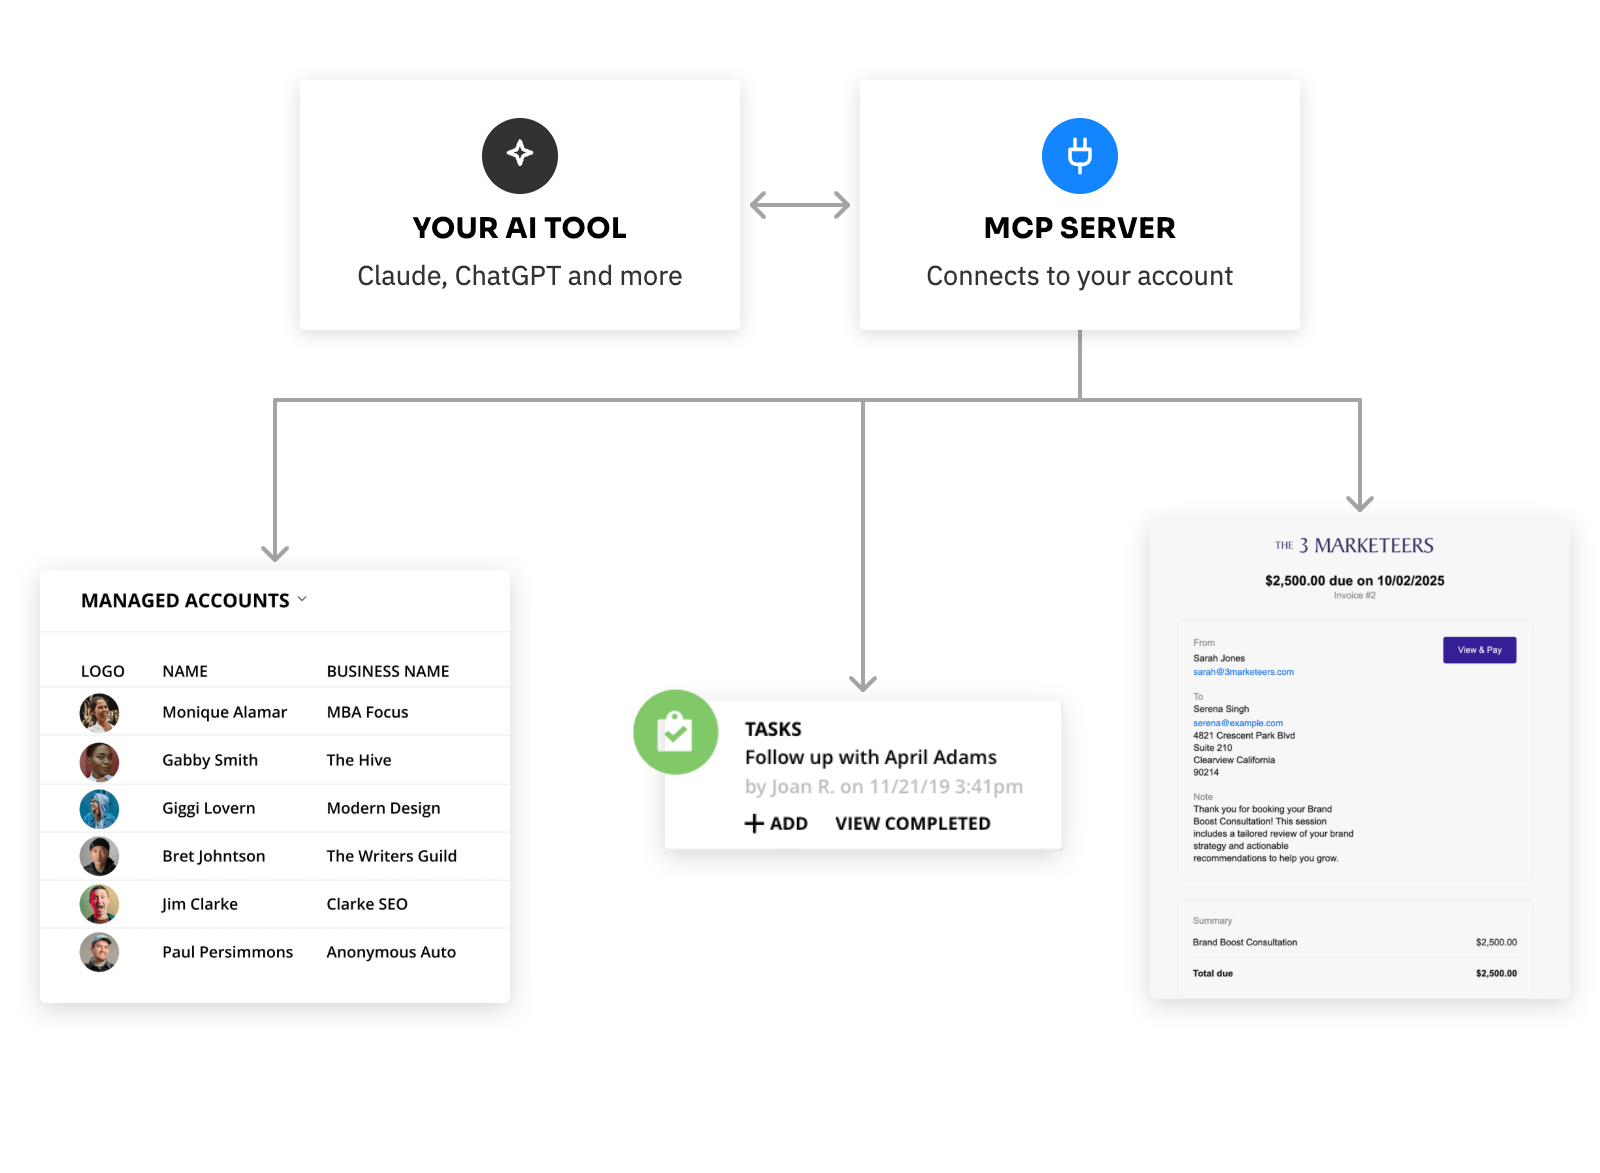Click the YOUR AI TOOL heading
The image size is (1600, 1173).
pos(520,228)
